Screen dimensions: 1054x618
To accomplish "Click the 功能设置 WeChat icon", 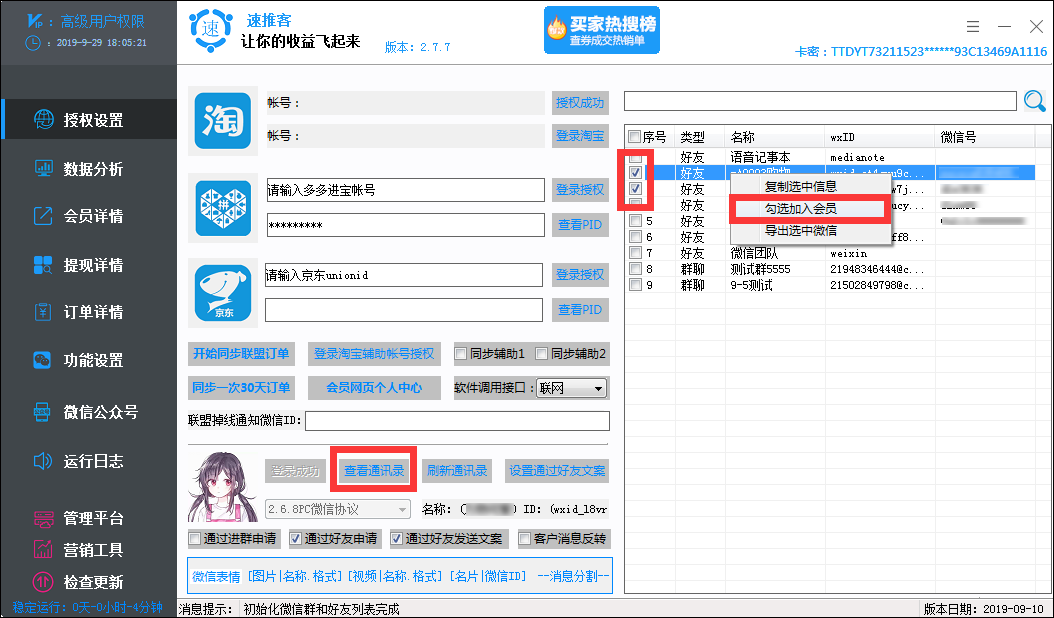I will point(42,360).
